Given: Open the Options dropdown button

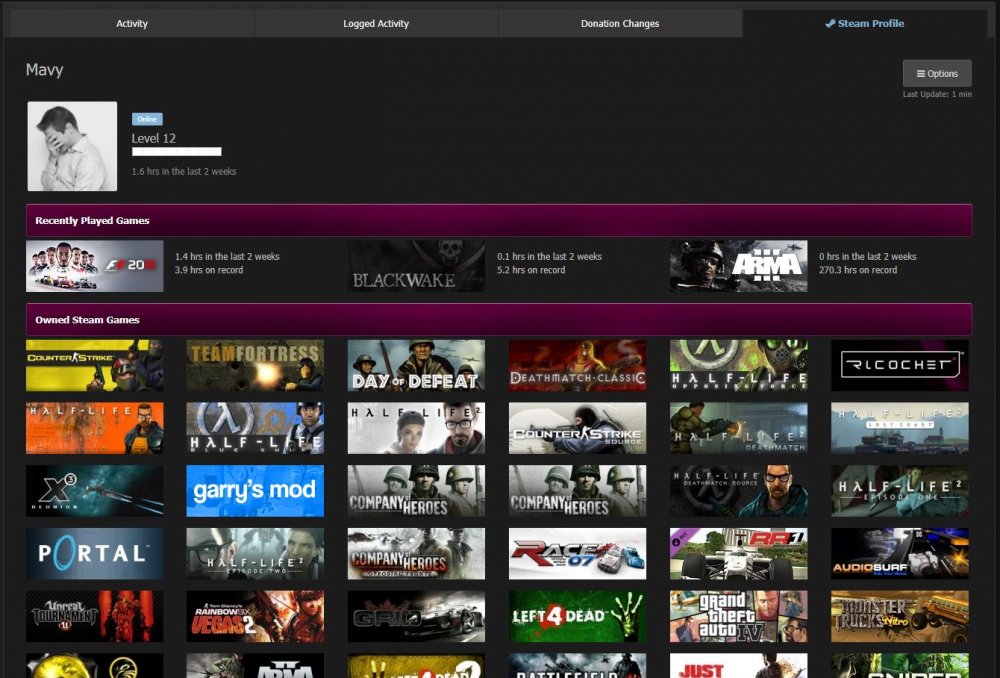Looking at the screenshot, I should coord(937,73).
